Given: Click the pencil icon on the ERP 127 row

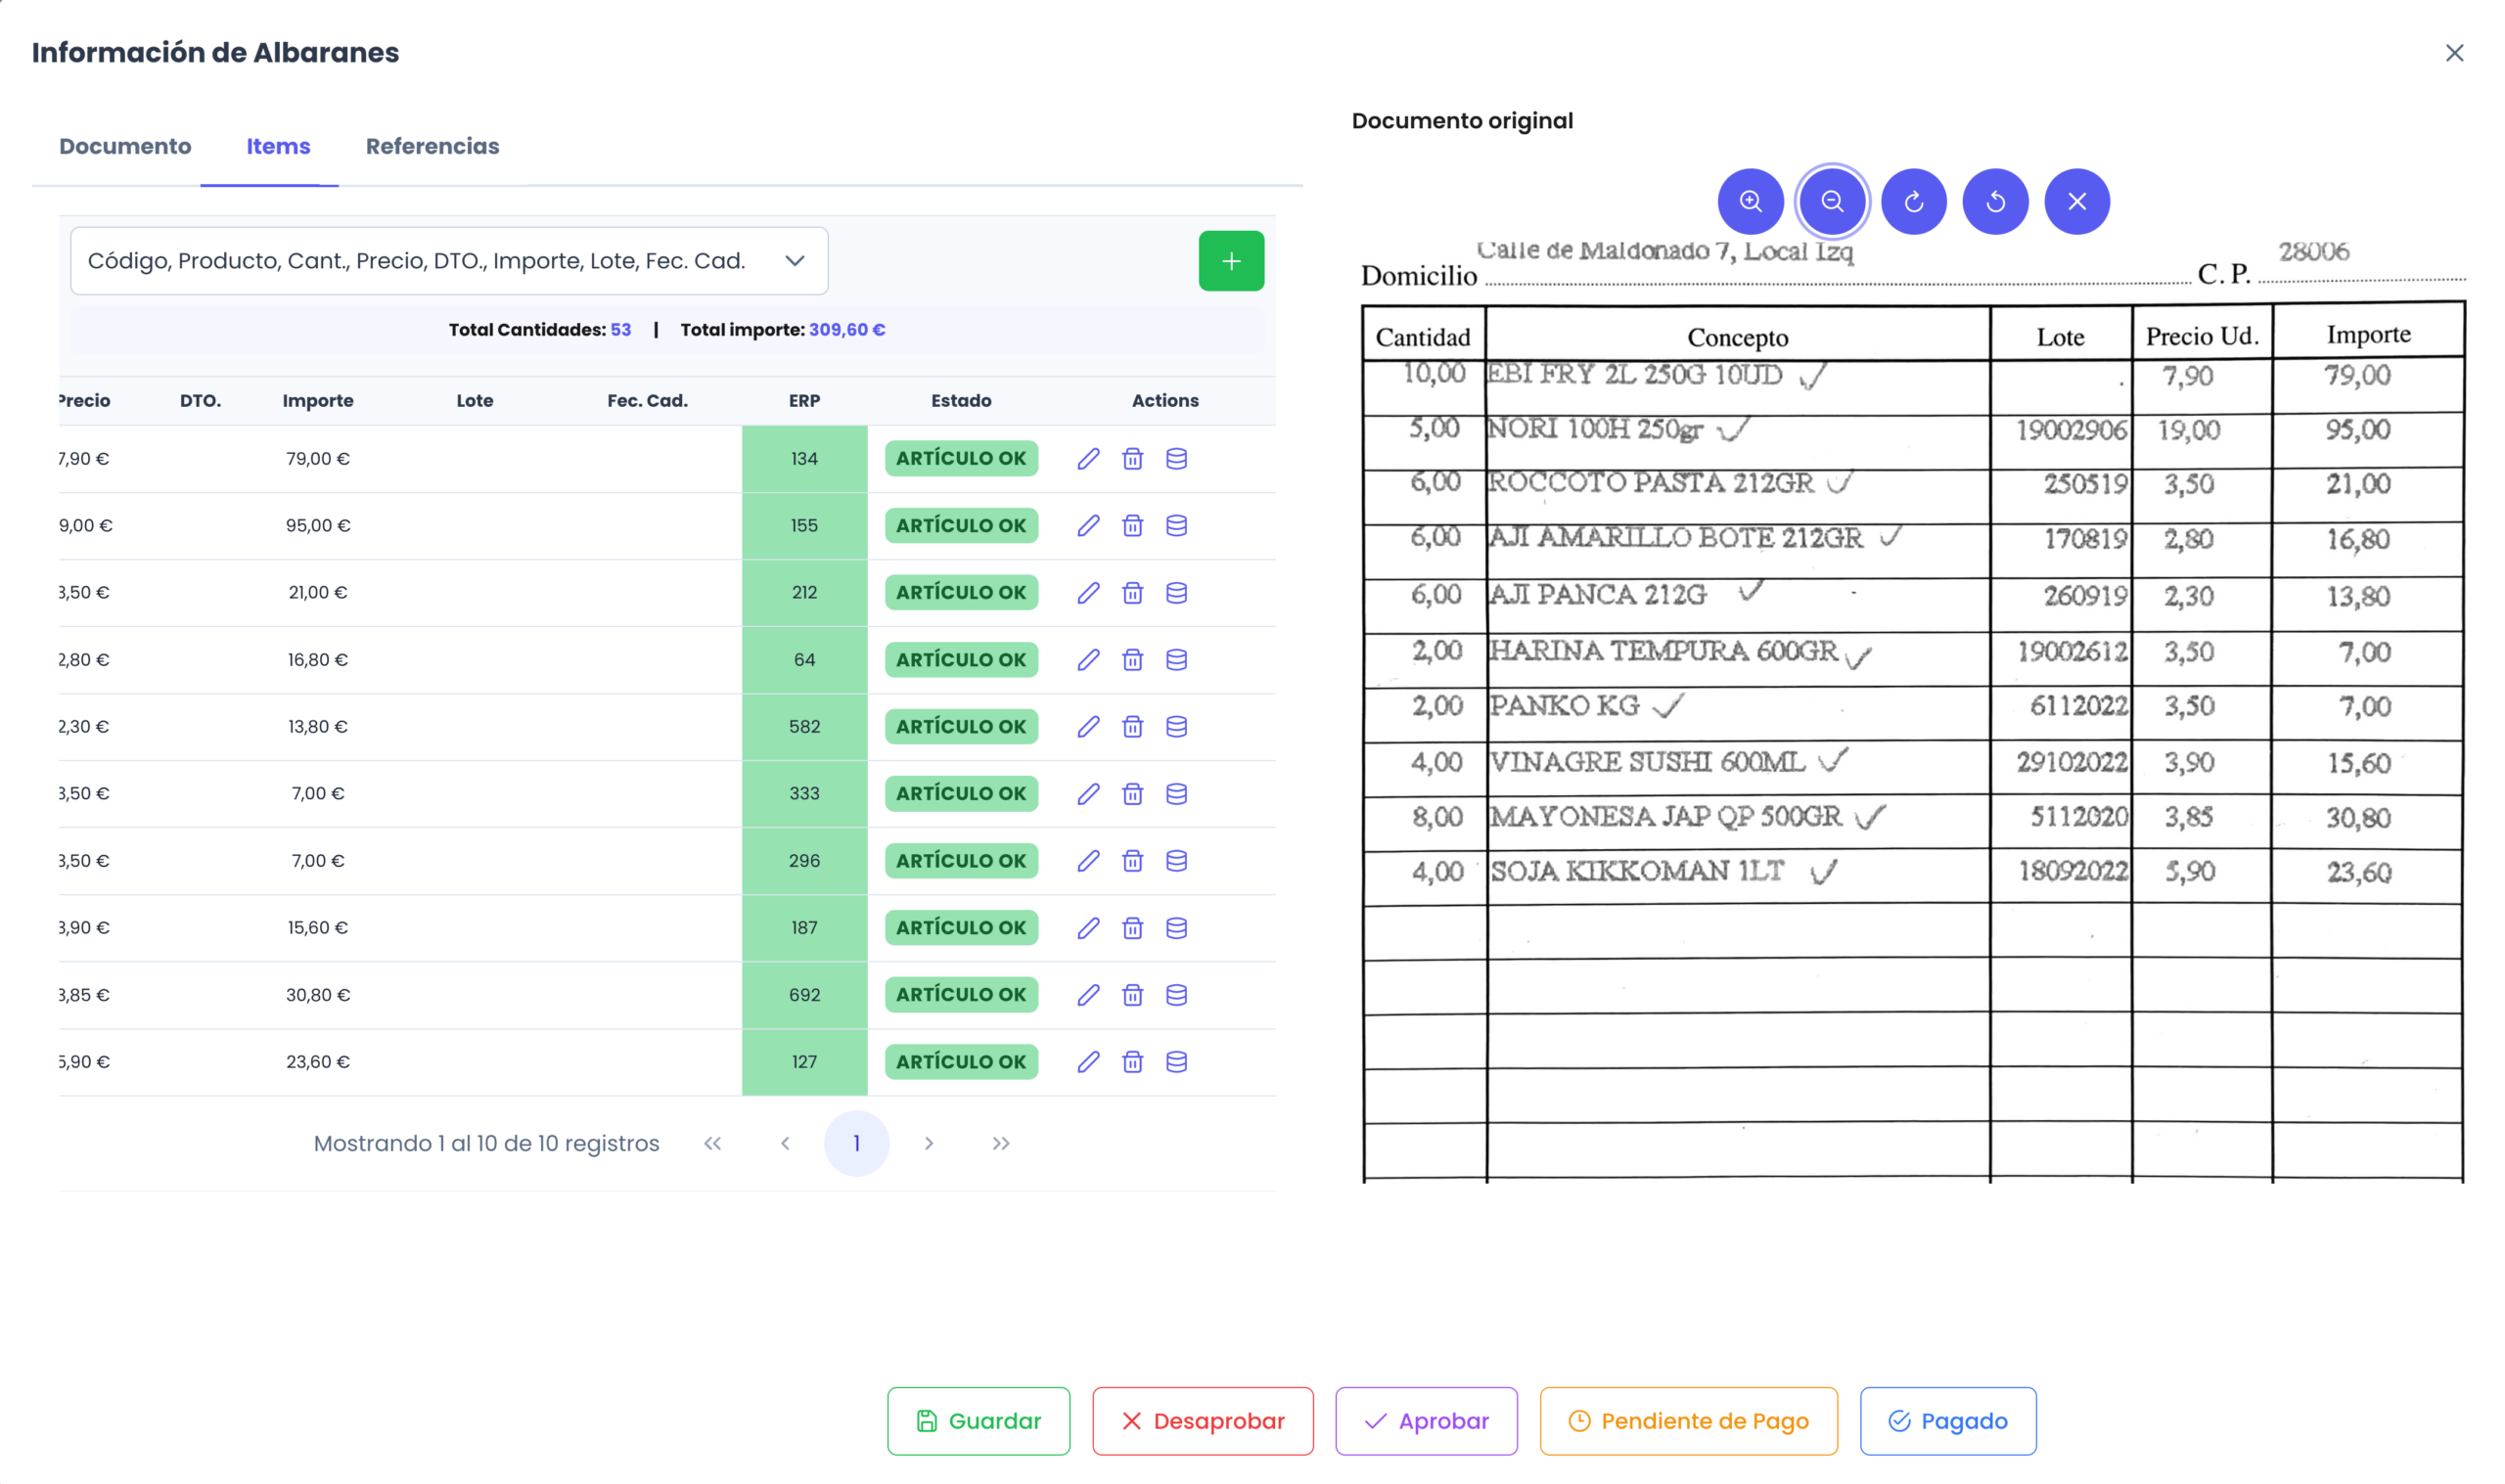Looking at the screenshot, I should pos(1088,1062).
